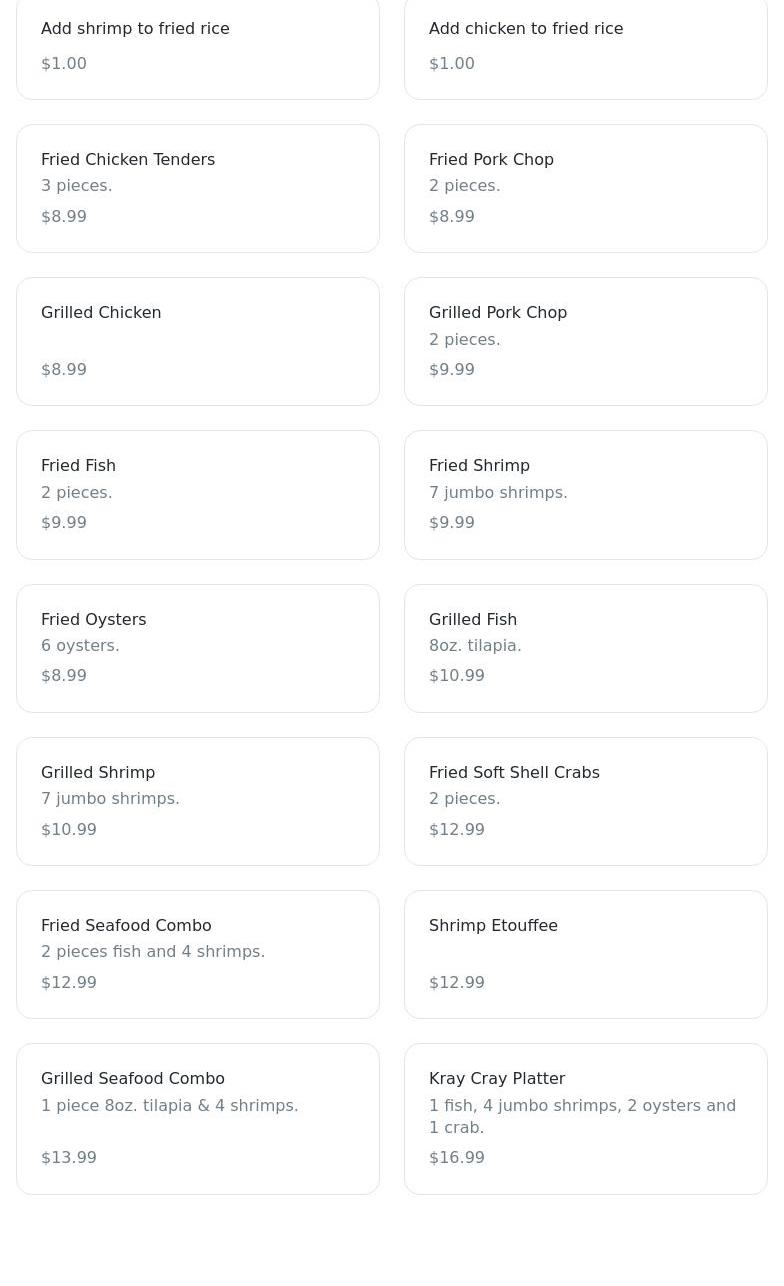This screenshot has width=784, height=1286.
Task: Choose the Fried Pork Chop card
Action: 586,188
